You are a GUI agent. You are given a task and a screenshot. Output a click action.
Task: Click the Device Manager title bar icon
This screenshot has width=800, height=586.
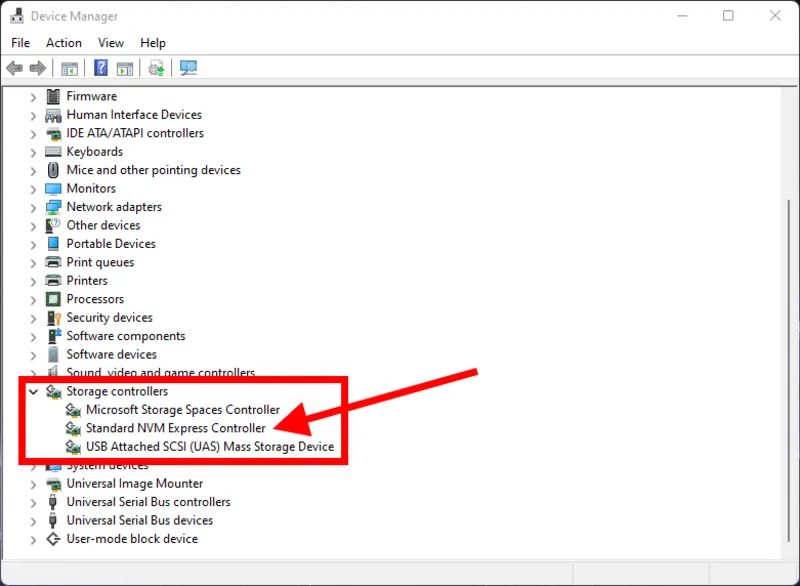17,16
